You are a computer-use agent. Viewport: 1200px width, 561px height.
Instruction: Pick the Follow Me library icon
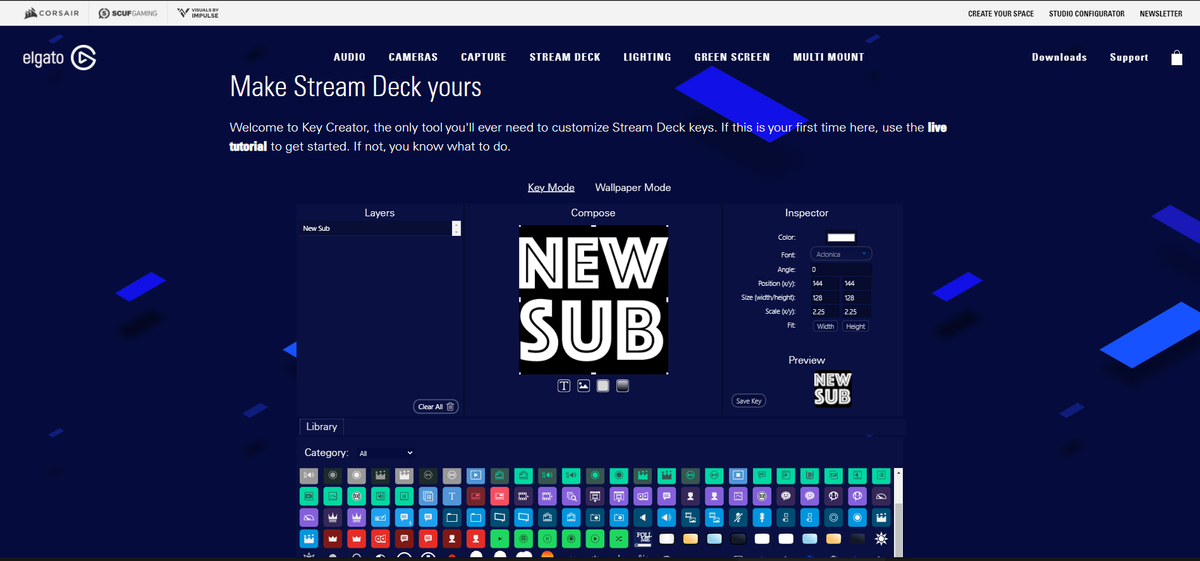[643, 539]
